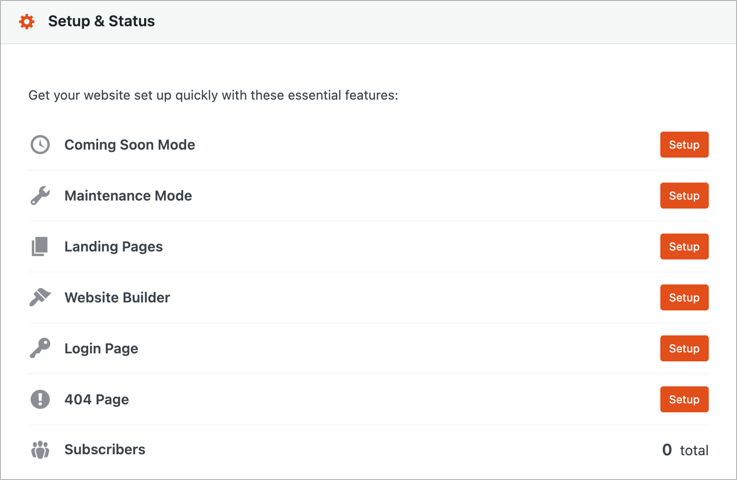Open the Subscribers row label
Image resolution: width=737 pixels, height=480 pixels.
coord(104,450)
